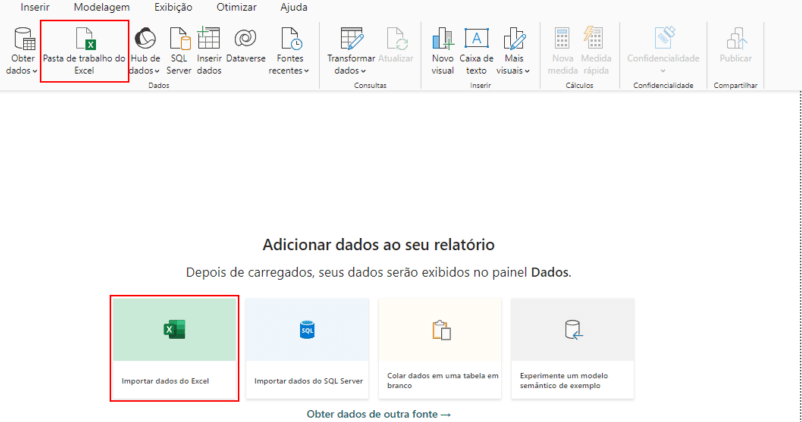Choose Colar dados em uma tabela em branco

[442, 381]
